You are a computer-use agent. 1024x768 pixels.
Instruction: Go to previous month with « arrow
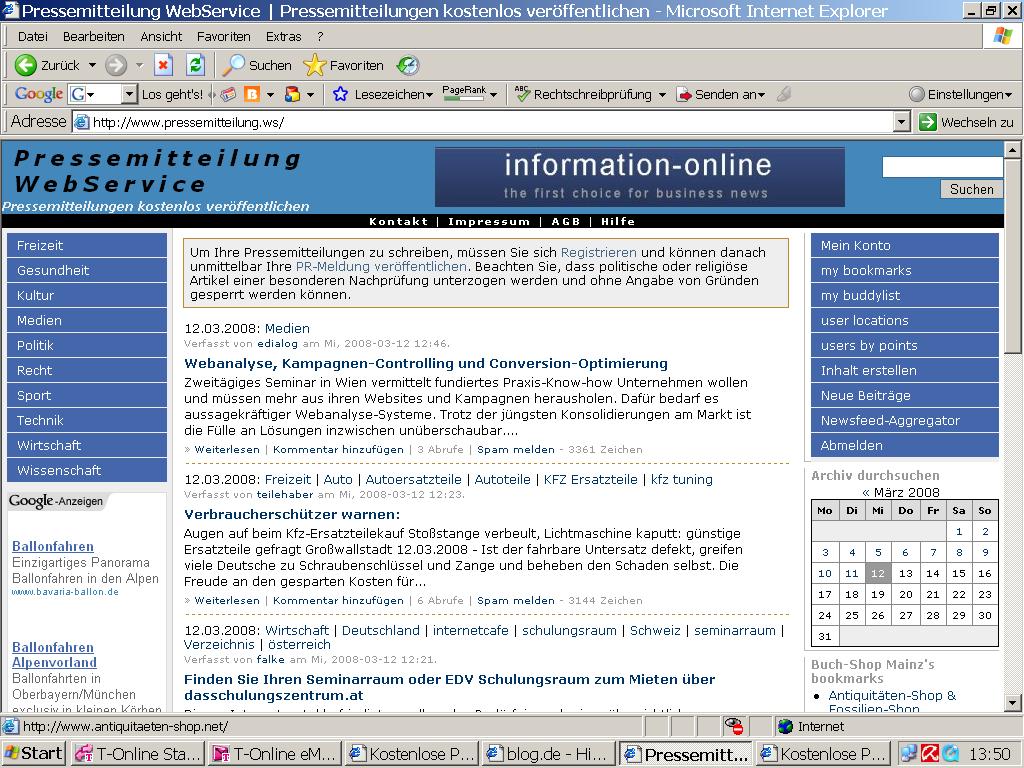pos(866,492)
